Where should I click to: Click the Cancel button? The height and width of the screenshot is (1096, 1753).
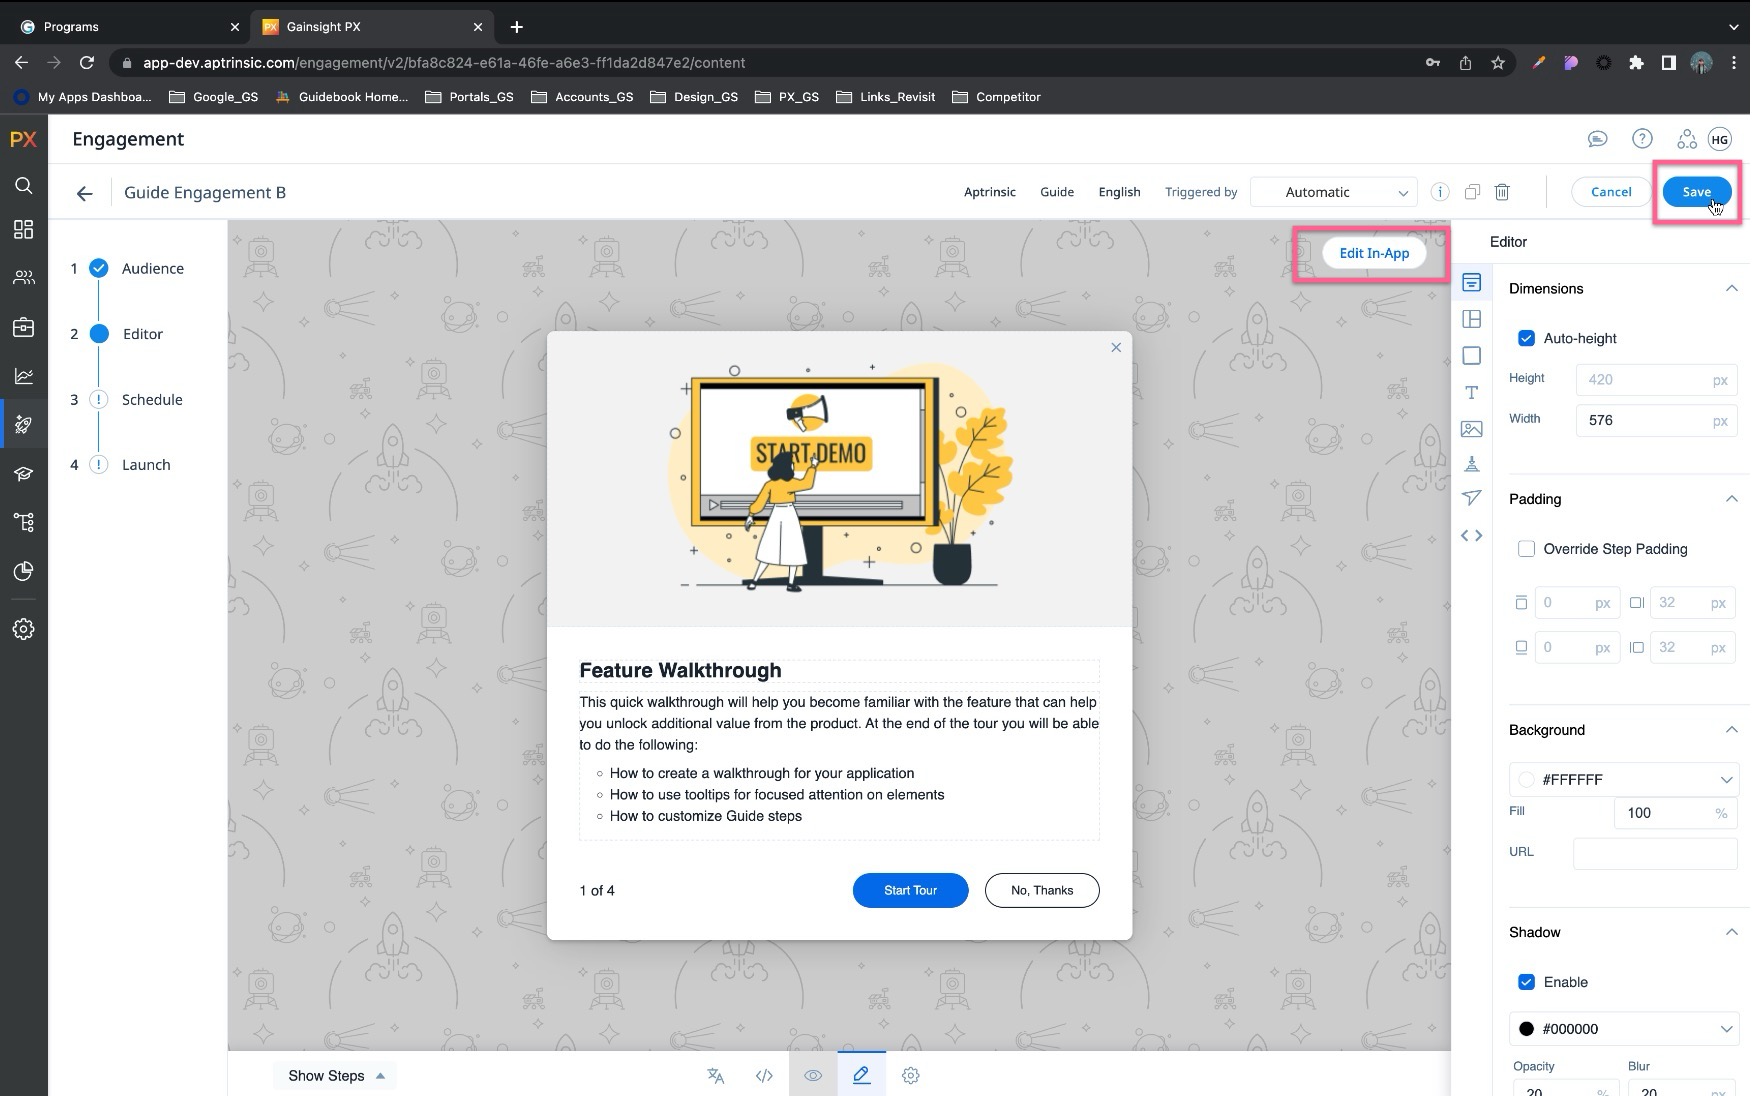[1610, 192]
